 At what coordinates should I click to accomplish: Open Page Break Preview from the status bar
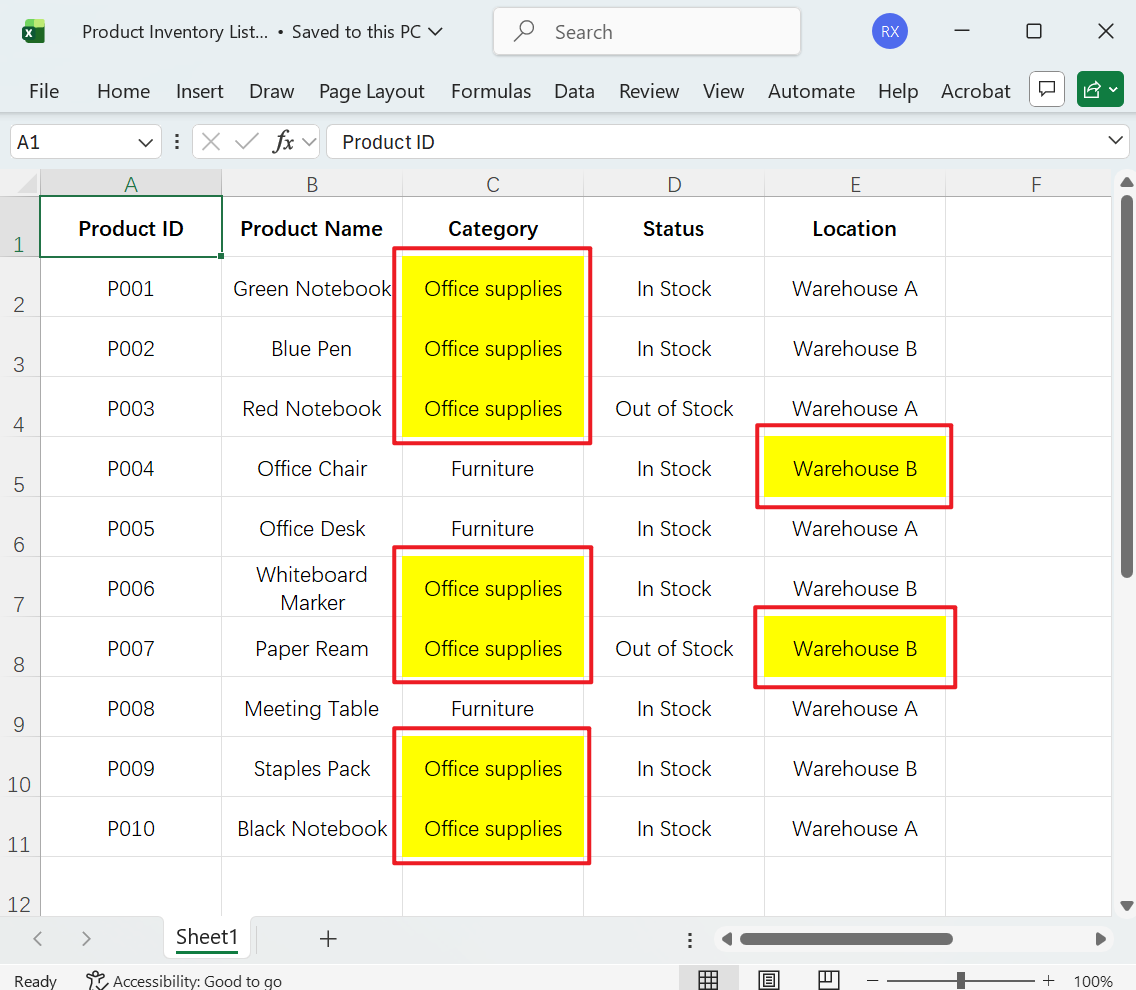coord(827,977)
